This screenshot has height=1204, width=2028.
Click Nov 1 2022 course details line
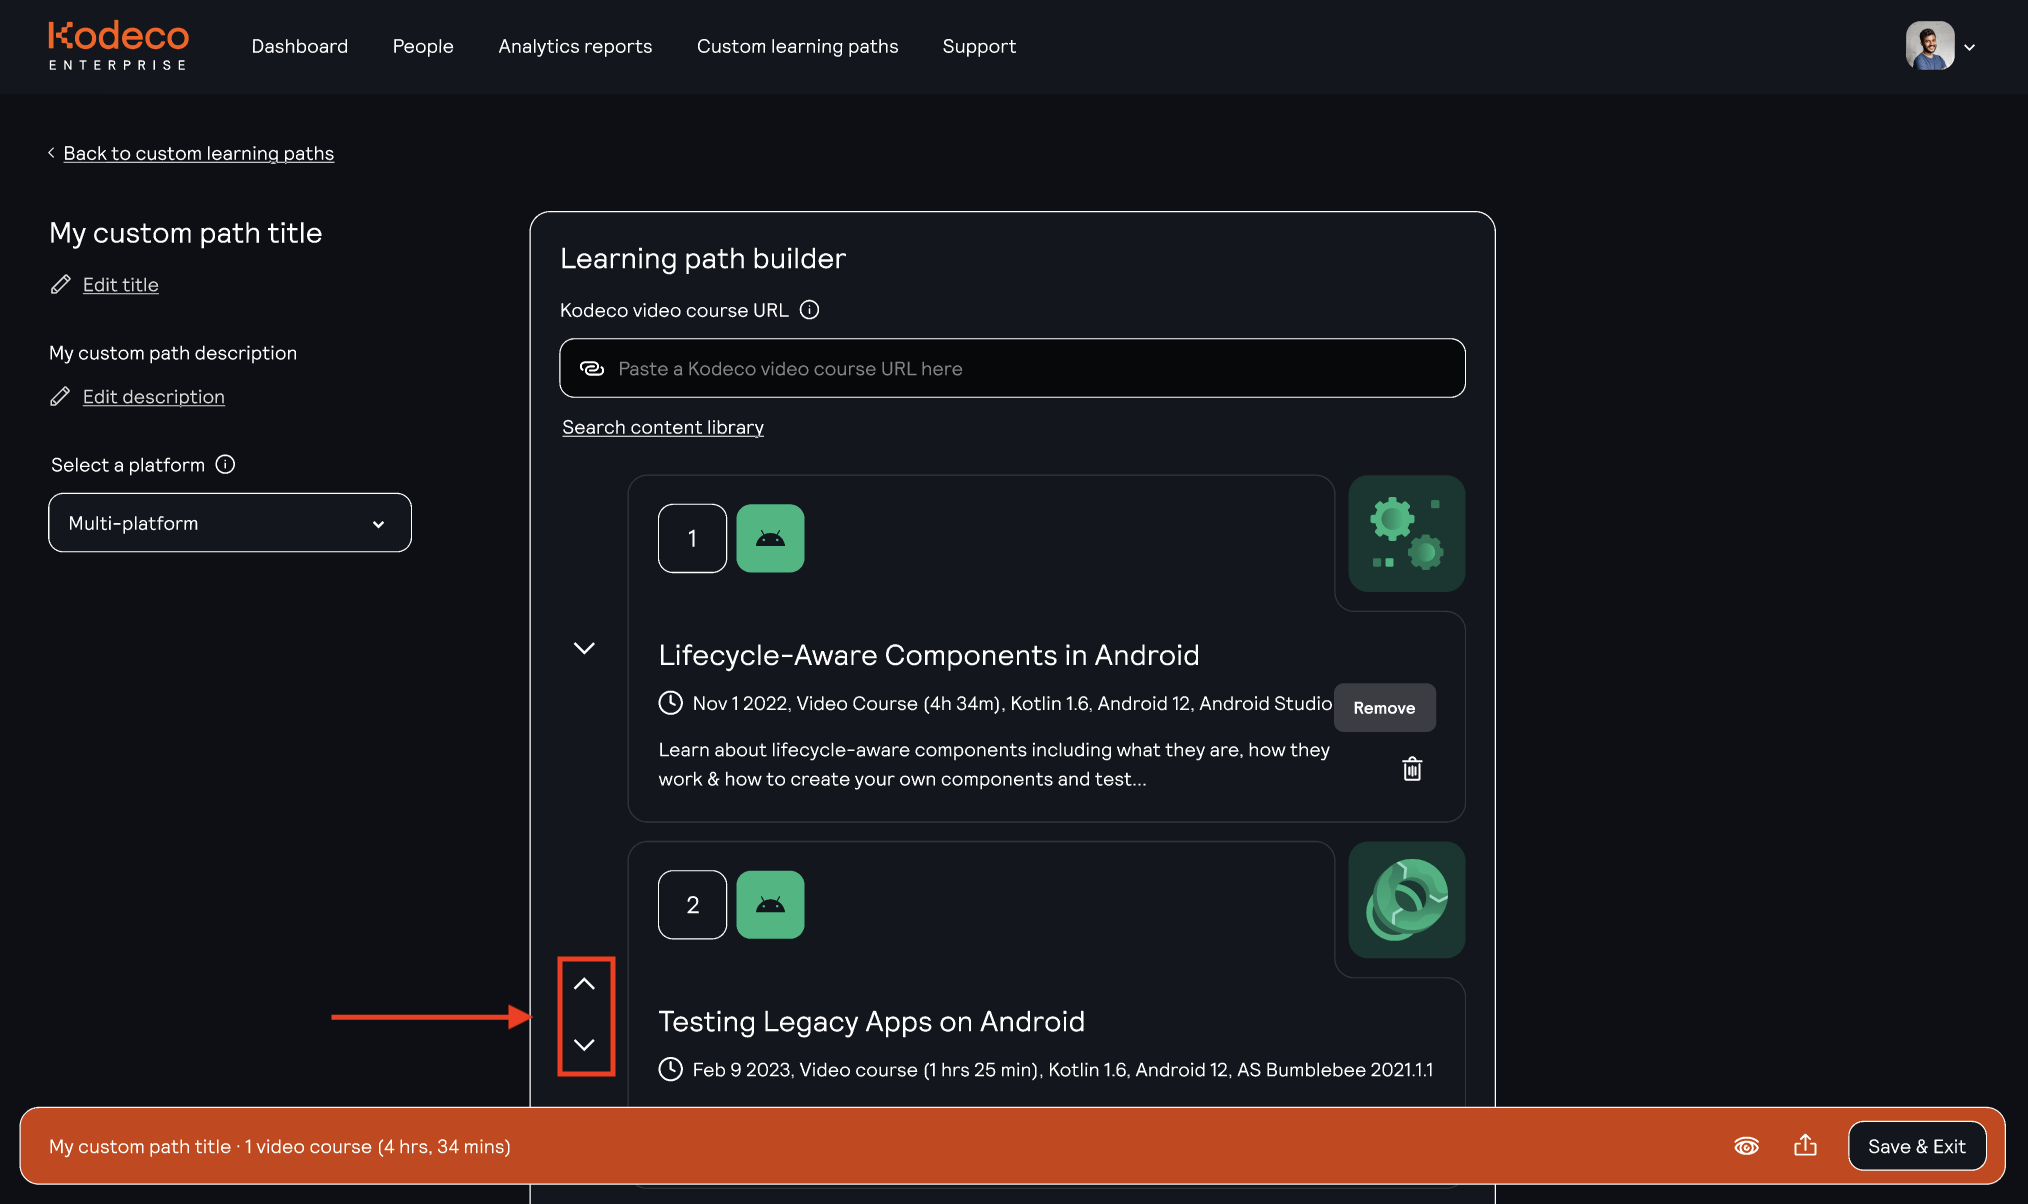pyautogui.click(x=1012, y=703)
